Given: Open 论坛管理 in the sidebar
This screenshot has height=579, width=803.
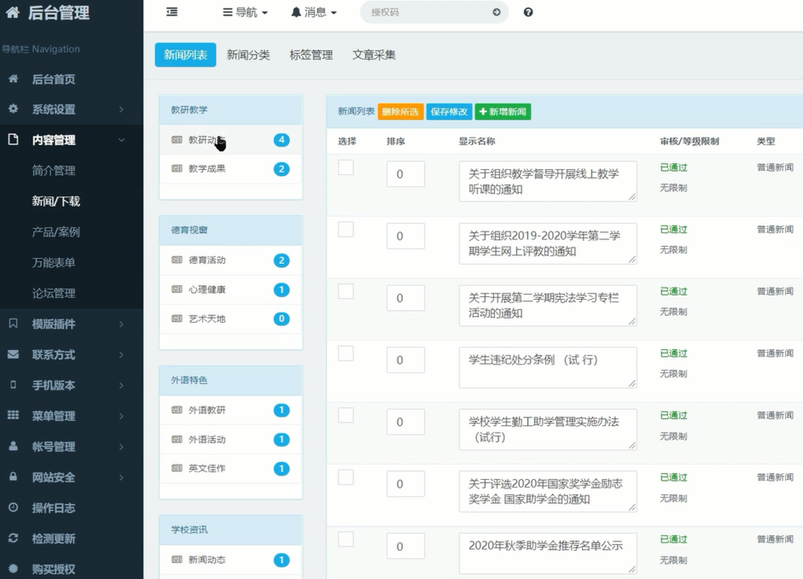Looking at the screenshot, I should 54,293.
